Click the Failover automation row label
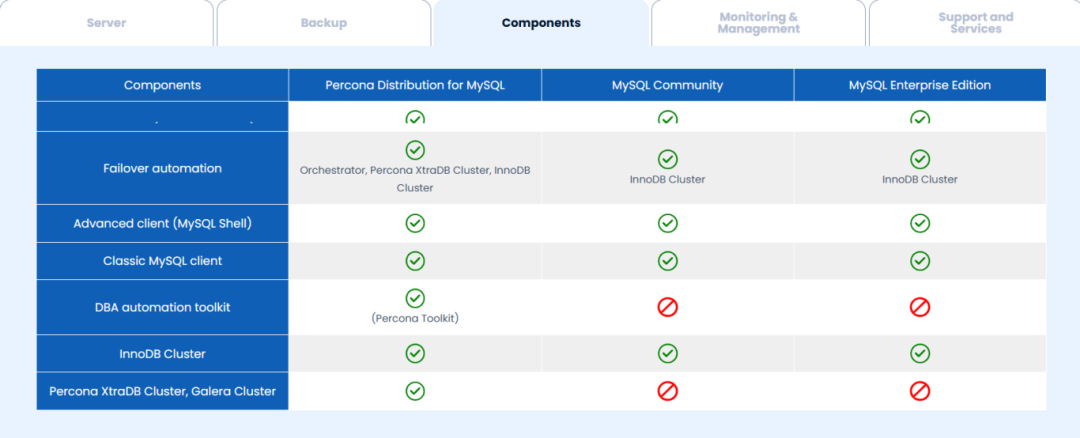Screen dimensions: 1080x438 point(163,168)
